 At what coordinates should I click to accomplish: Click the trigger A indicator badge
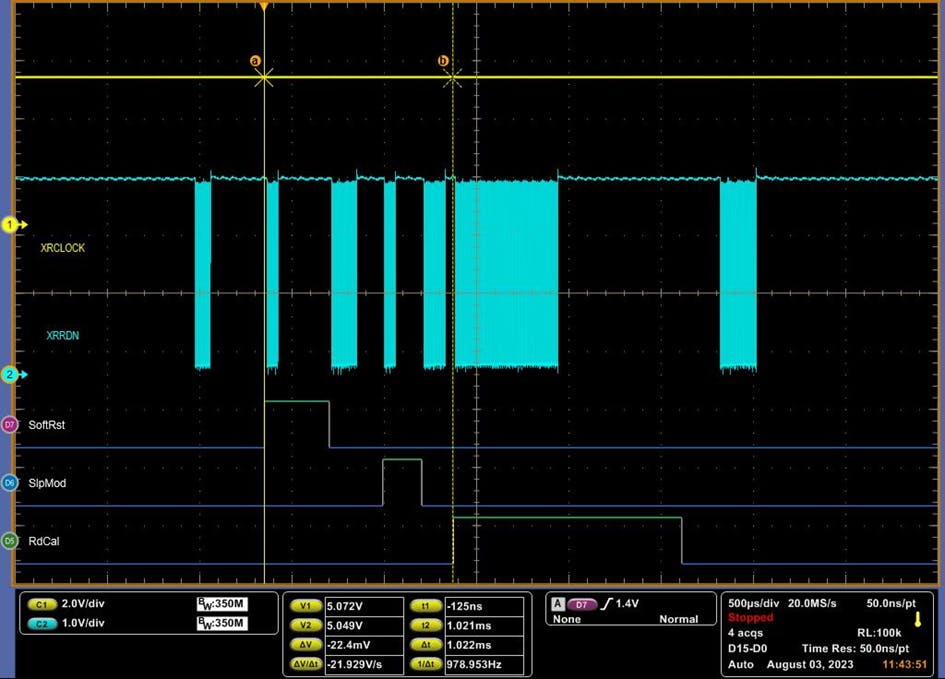(x=555, y=604)
